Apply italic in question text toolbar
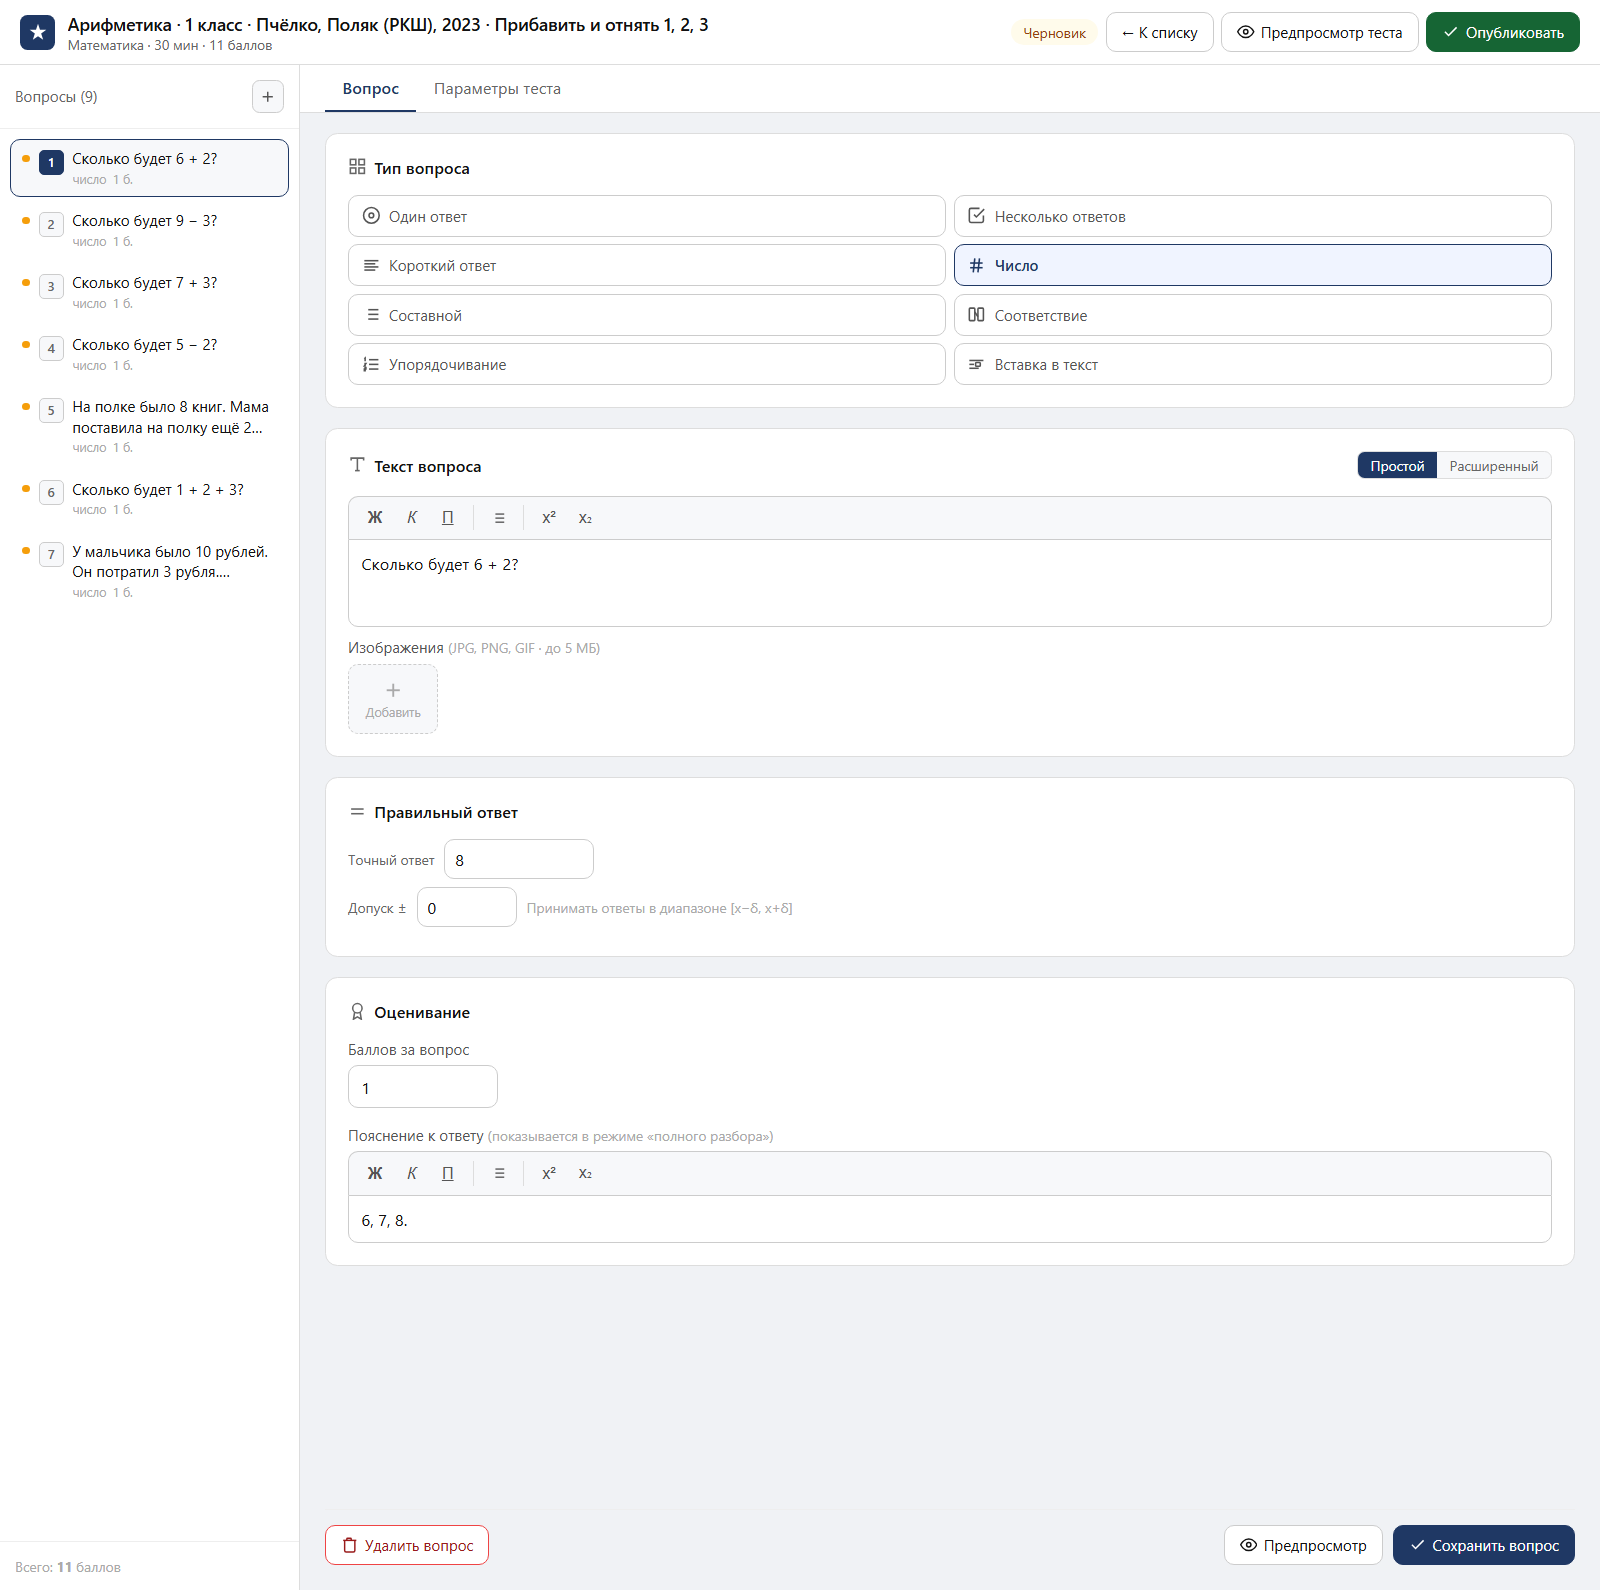 tap(412, 518)
